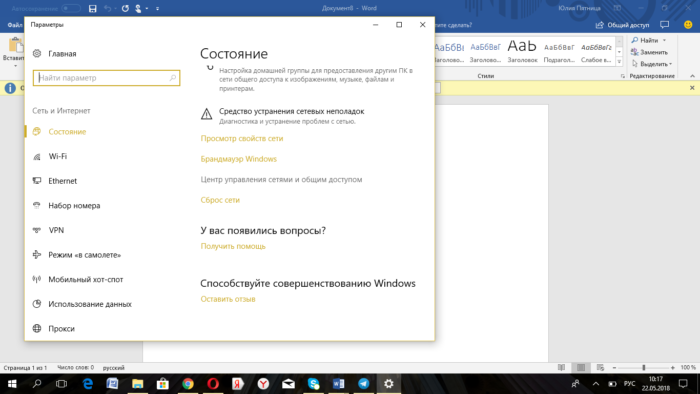Open the dropdown arrow next to Найти
700x394 pixels.
click(664, 40)
